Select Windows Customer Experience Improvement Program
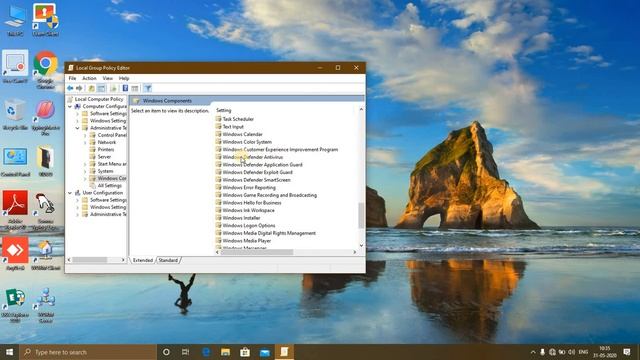The width and height of the screenshot is (640, 360). pos(280,149)
